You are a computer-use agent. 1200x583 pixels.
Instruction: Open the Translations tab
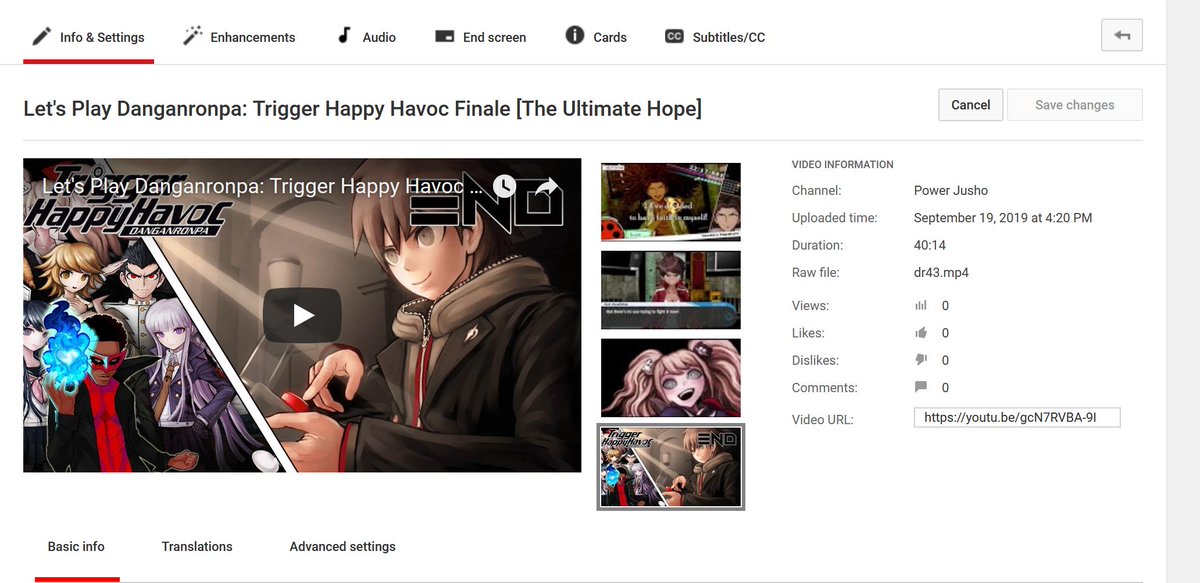click(x=197, y=547)
